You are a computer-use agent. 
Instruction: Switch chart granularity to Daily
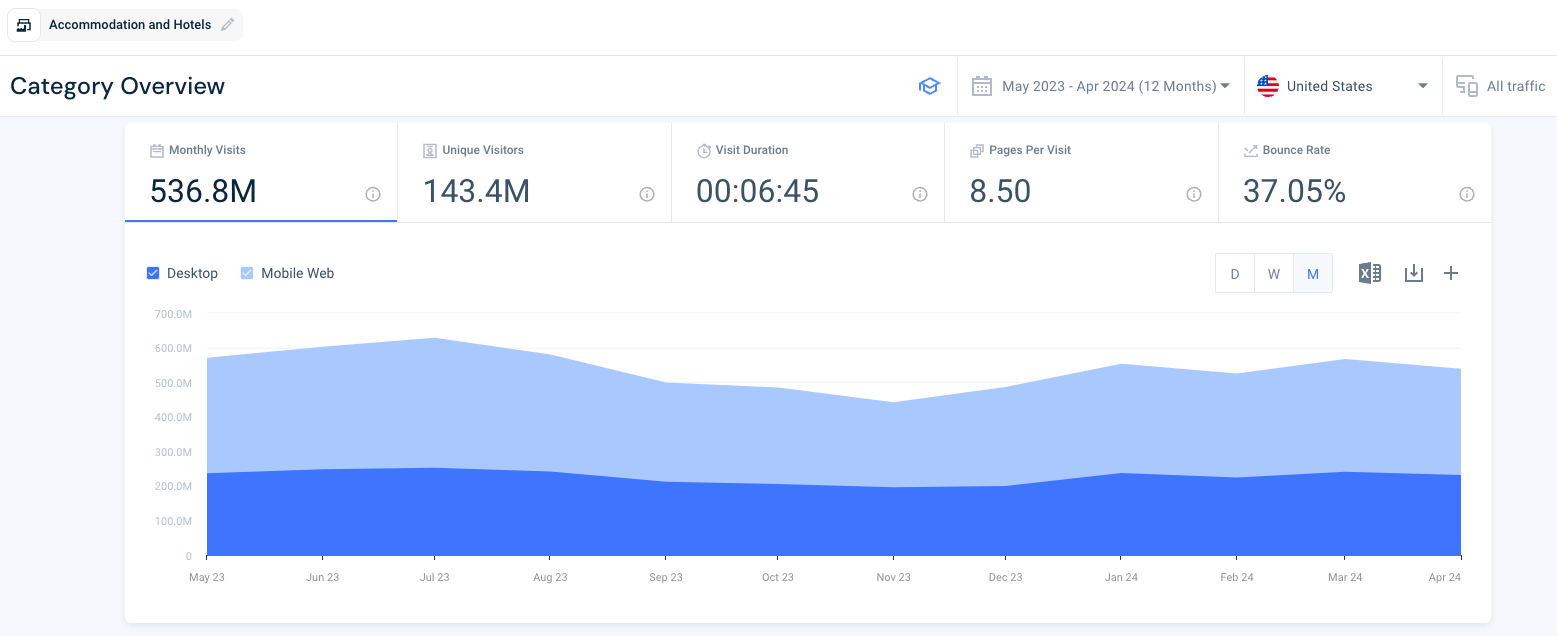[x=1234, y=272]
